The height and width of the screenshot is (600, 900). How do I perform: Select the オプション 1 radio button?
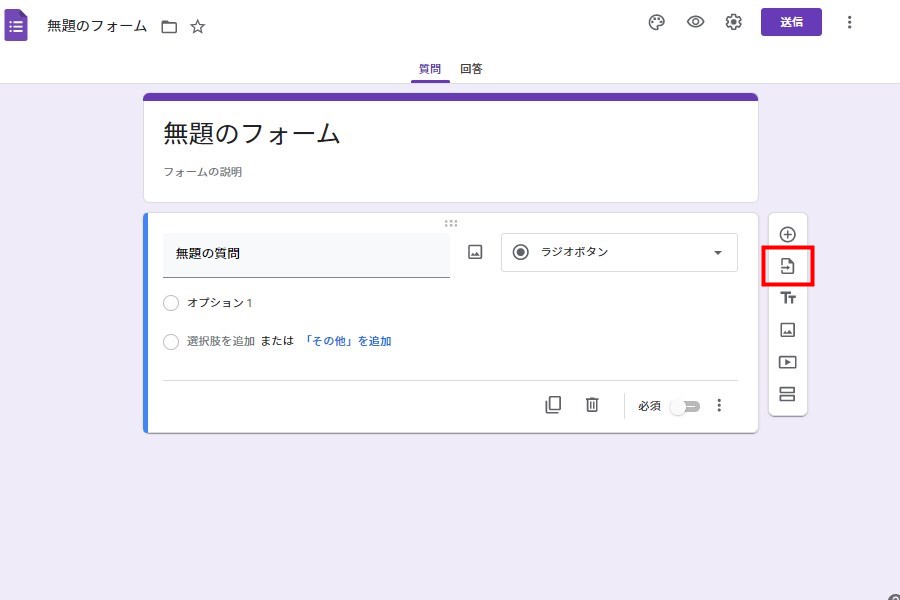pos(171,303)
